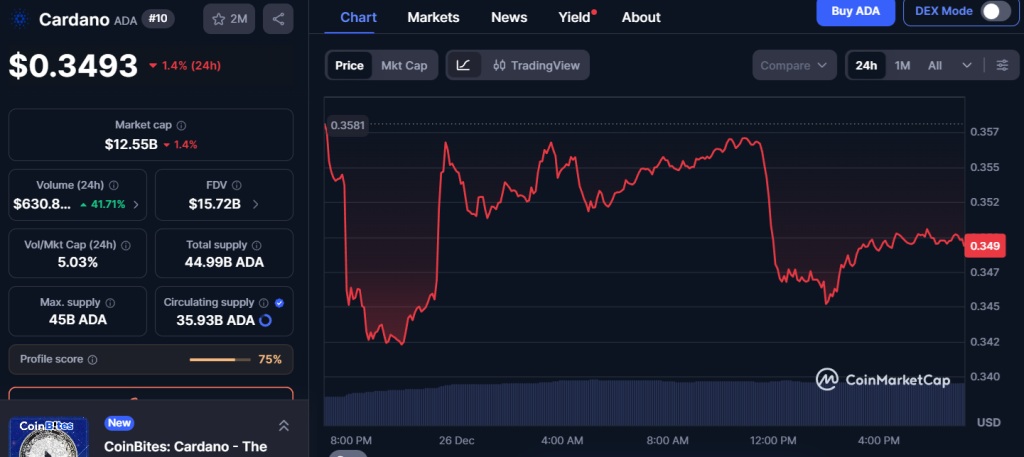Screen dimensions: 1024x457
Task: Expand more time ranges chevron
Action: [x=967, y=65]
